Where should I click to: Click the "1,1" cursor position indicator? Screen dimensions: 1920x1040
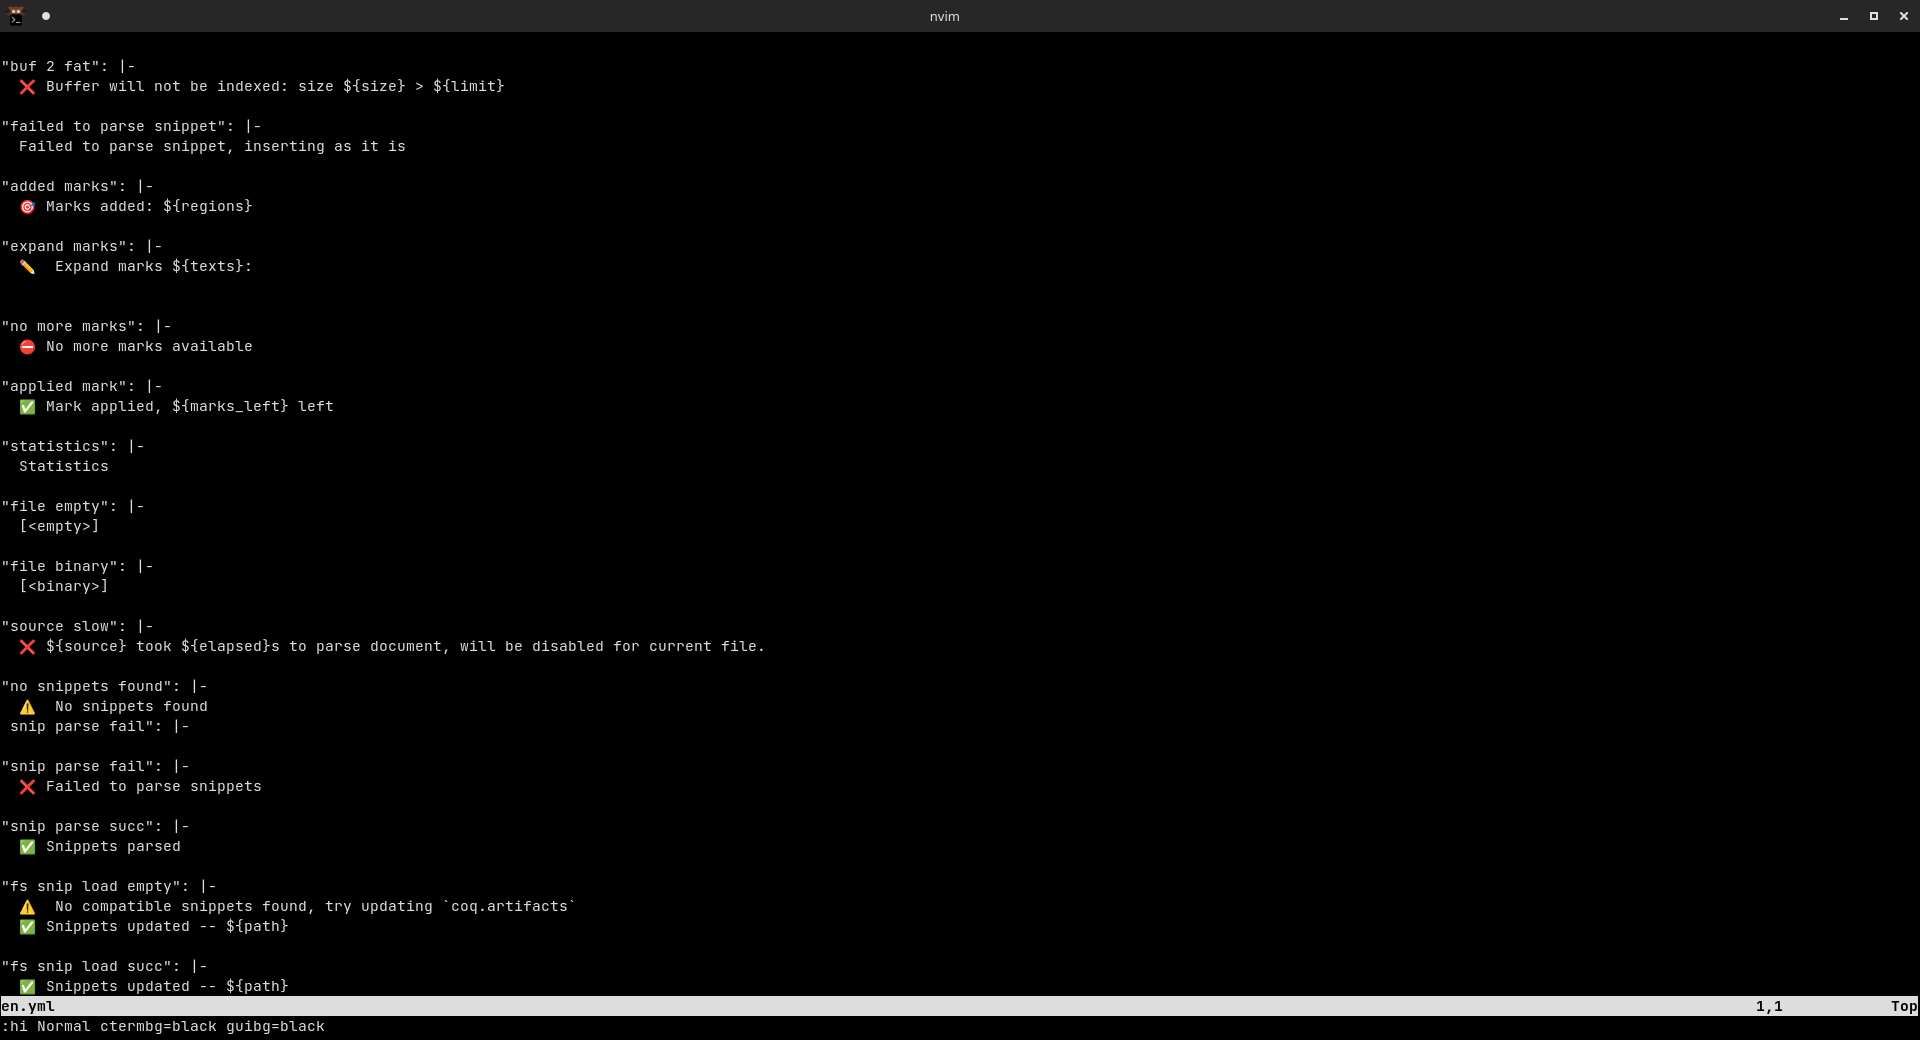click(x=1768, y=1007)
